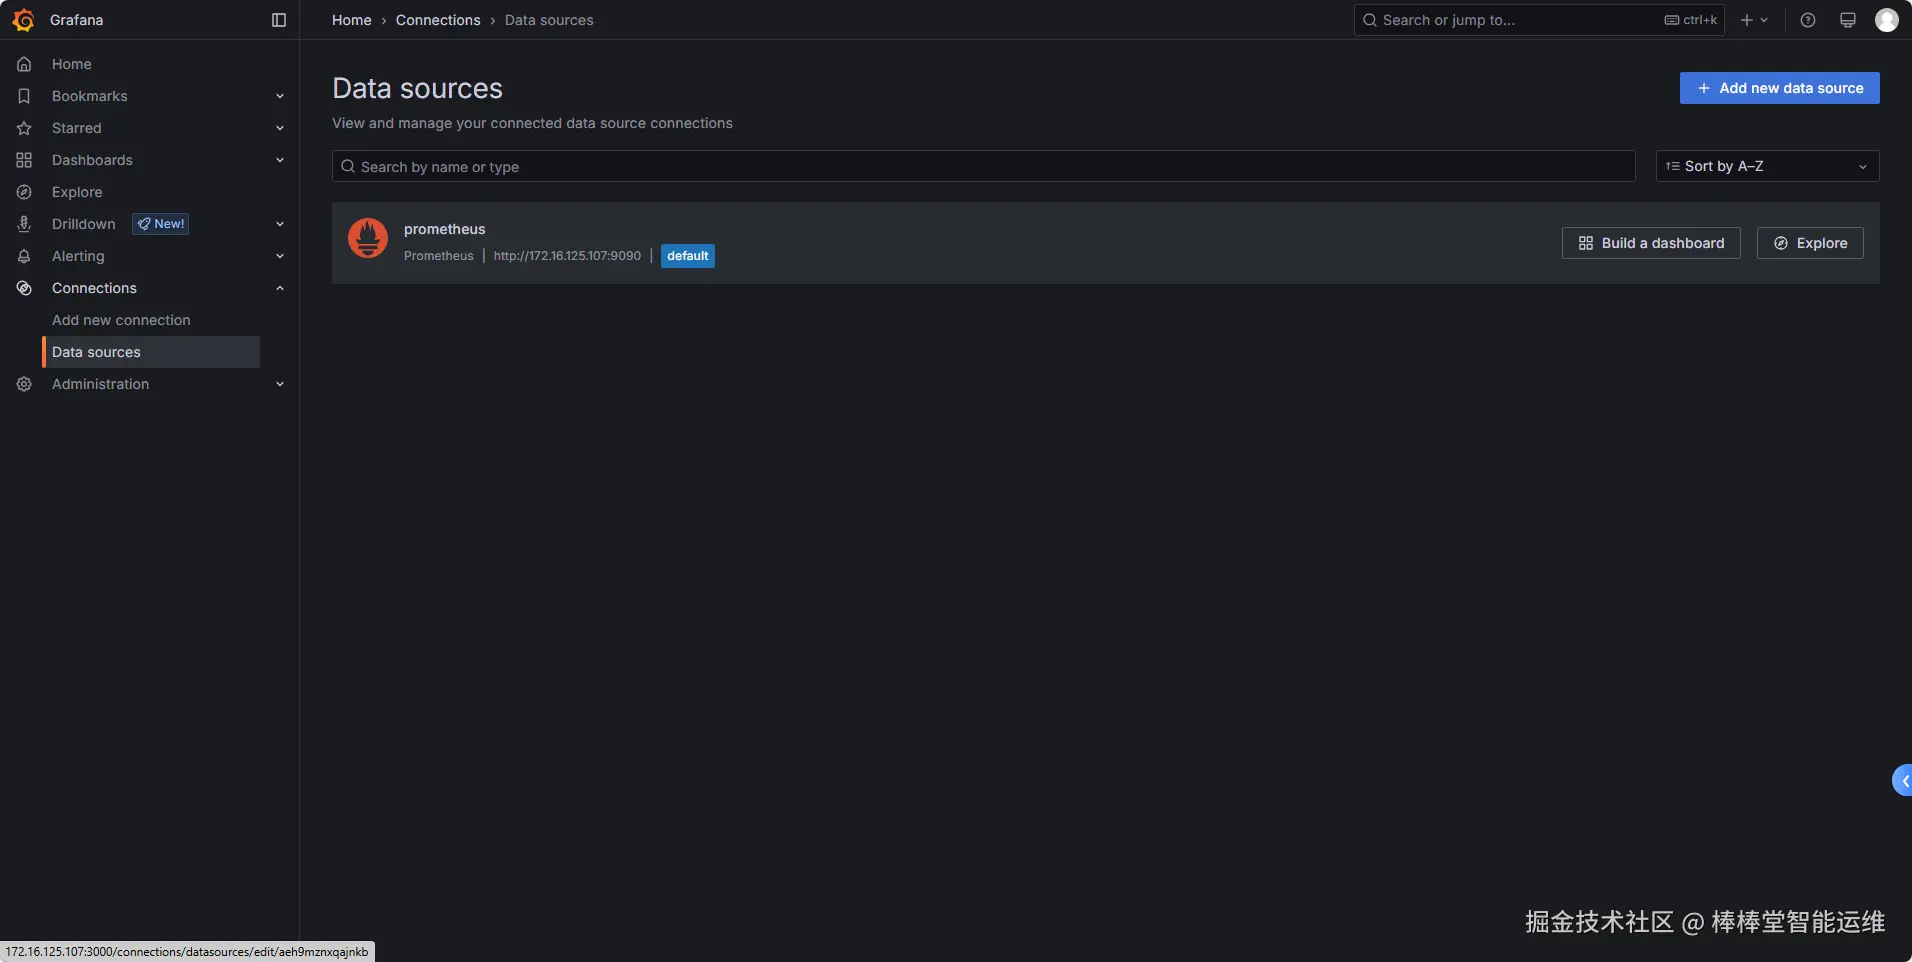Viewport: 1912px width, 962px height.
Task: Open the news monitor icon in top bar
Action: pyautogui.click(x=1848, y=20)
